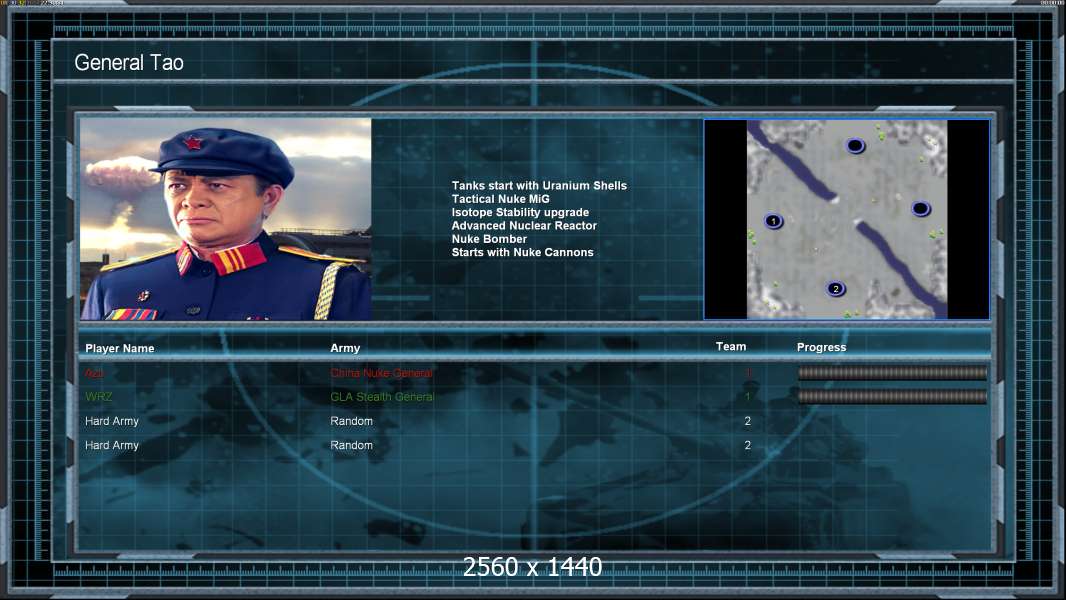Click 'Tanks start with Uranium Shells' line
Viewport: 1066px width, 600px height.
(539, 186)
